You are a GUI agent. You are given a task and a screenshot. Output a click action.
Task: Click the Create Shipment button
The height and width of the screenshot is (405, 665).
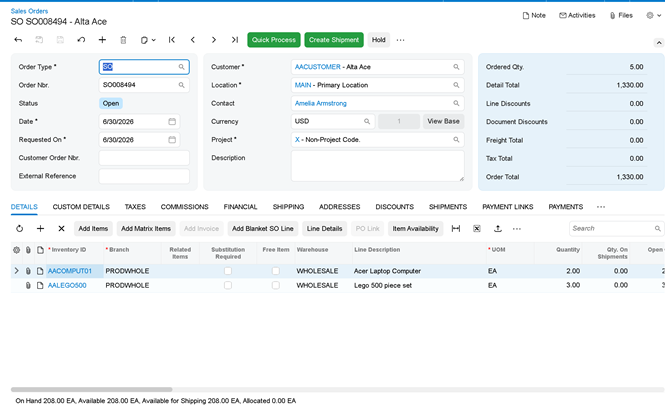point(334,40)
